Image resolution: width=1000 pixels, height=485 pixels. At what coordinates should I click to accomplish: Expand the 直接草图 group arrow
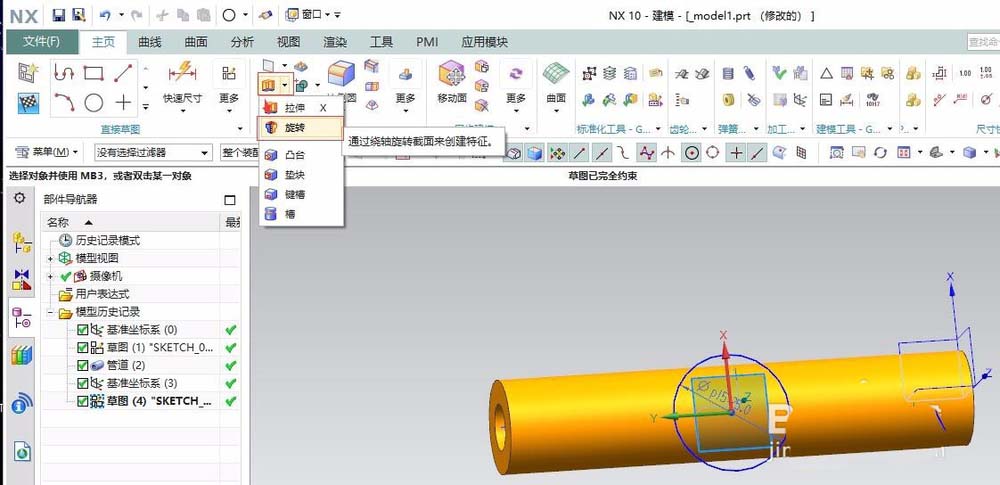240,129
